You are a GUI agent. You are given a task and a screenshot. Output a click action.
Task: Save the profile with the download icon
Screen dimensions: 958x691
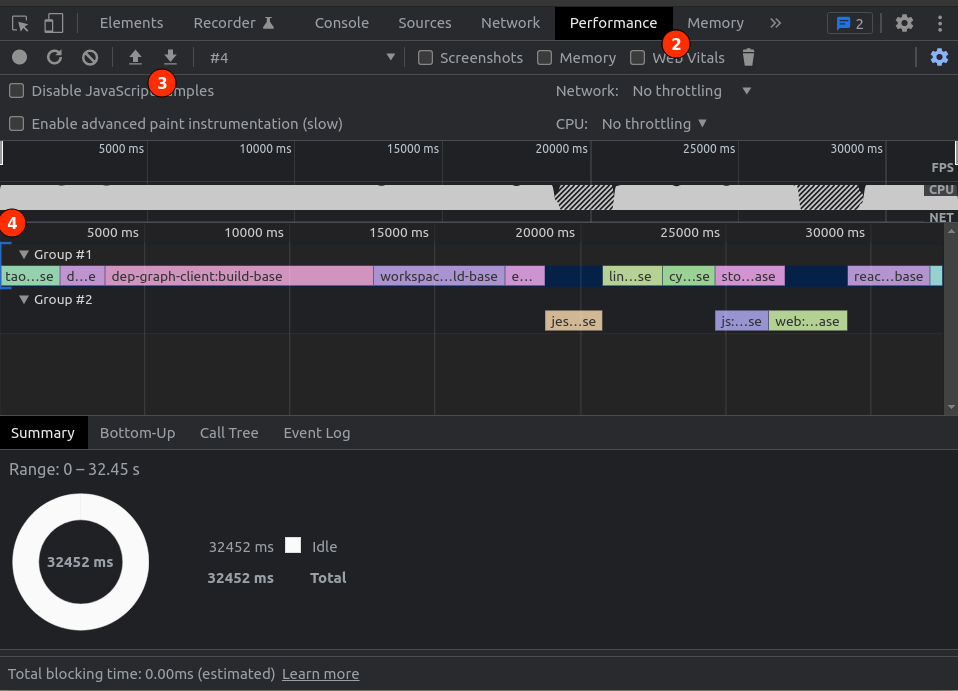[x=169, y=57]
